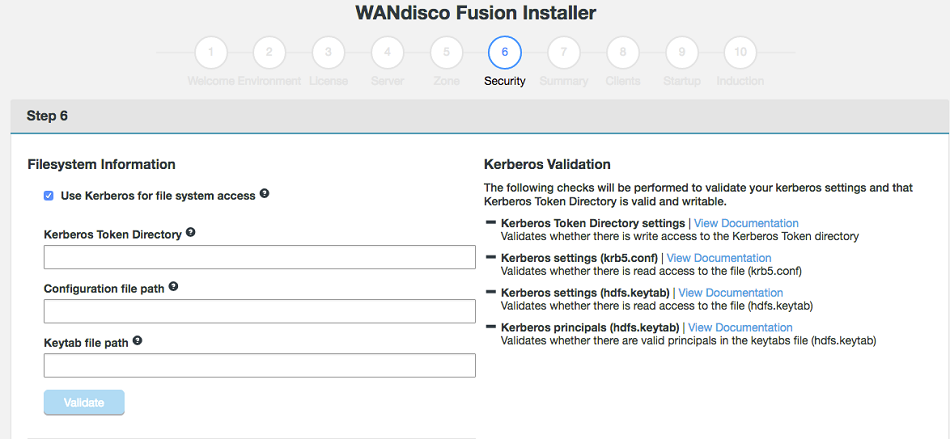Go to step 7 Summary
950x439 pixels.
coord(563,53)
